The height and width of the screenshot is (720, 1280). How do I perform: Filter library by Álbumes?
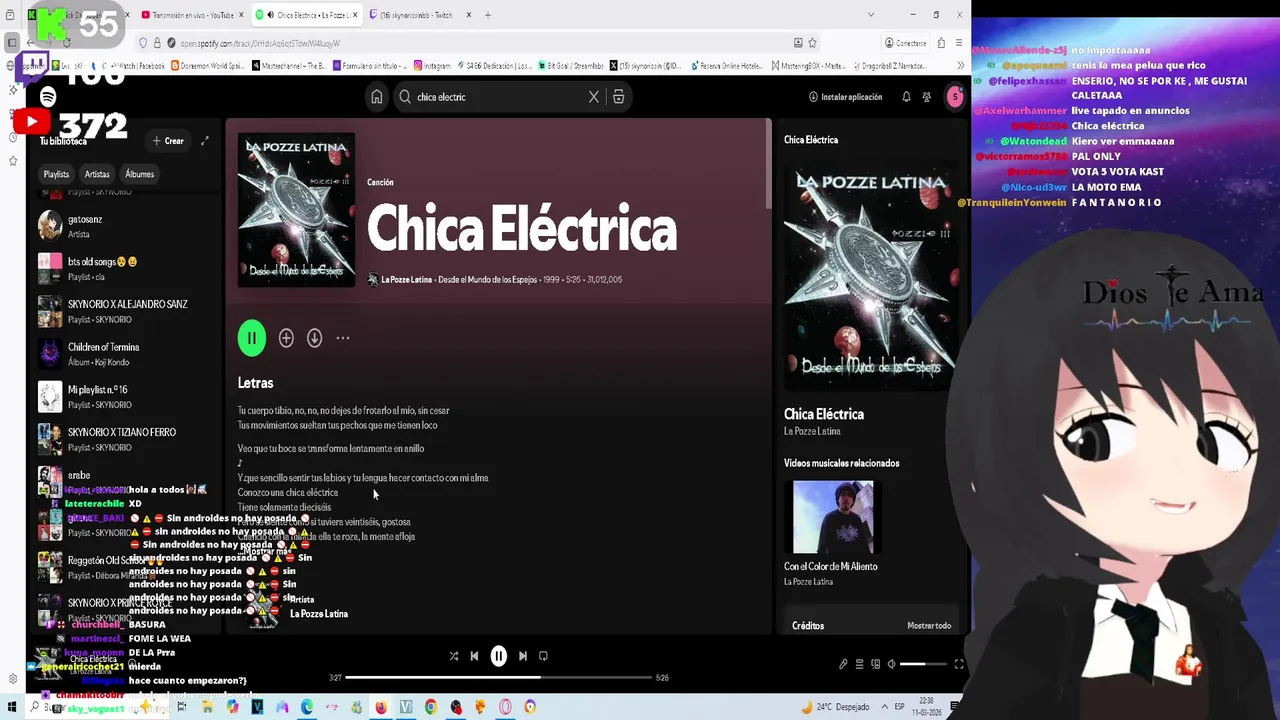click(140, 174)
